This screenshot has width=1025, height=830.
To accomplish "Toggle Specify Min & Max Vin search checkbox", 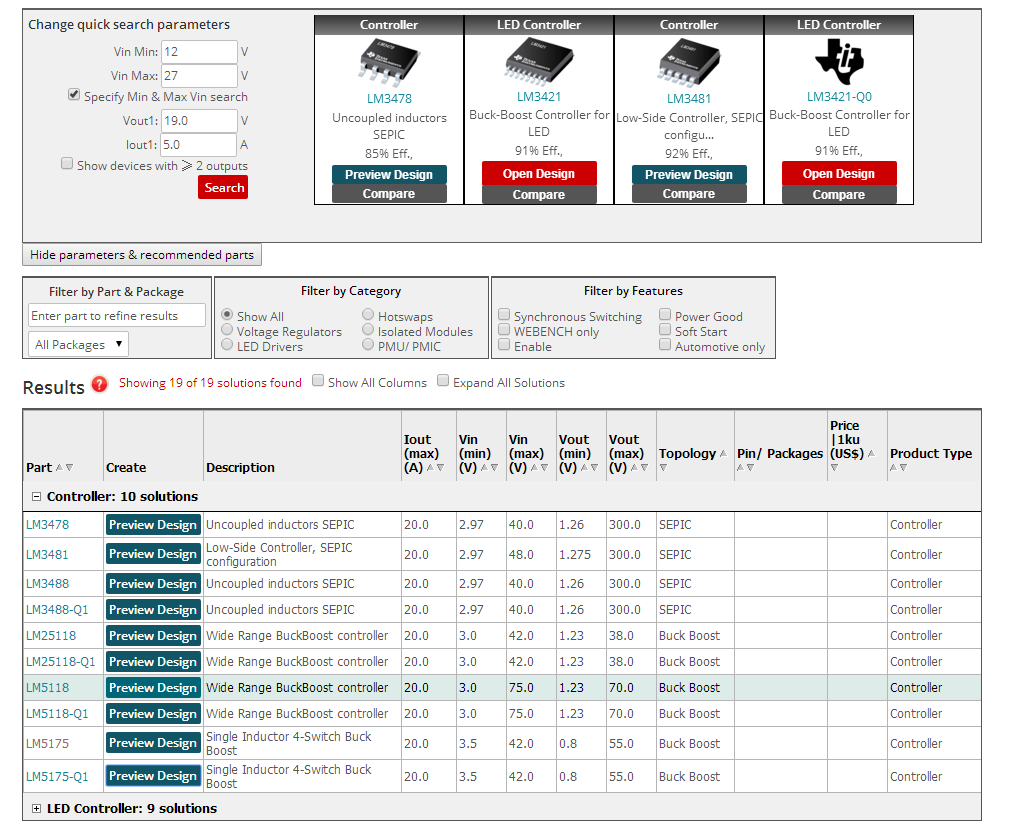I will coord(74,95).
